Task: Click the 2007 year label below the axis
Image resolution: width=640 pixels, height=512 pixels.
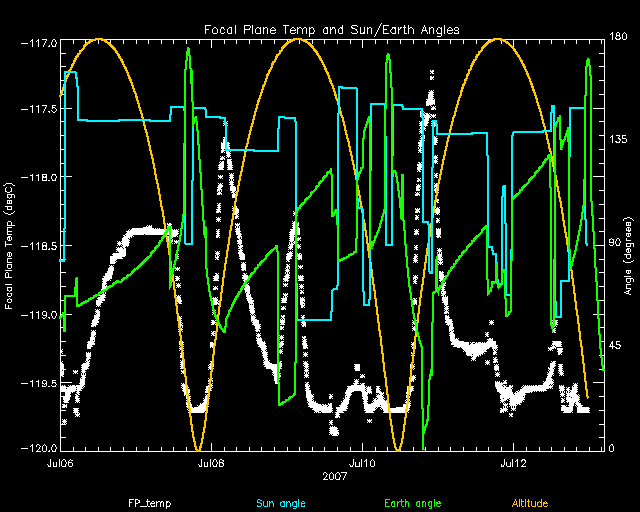Action: [x=335, y=477]
